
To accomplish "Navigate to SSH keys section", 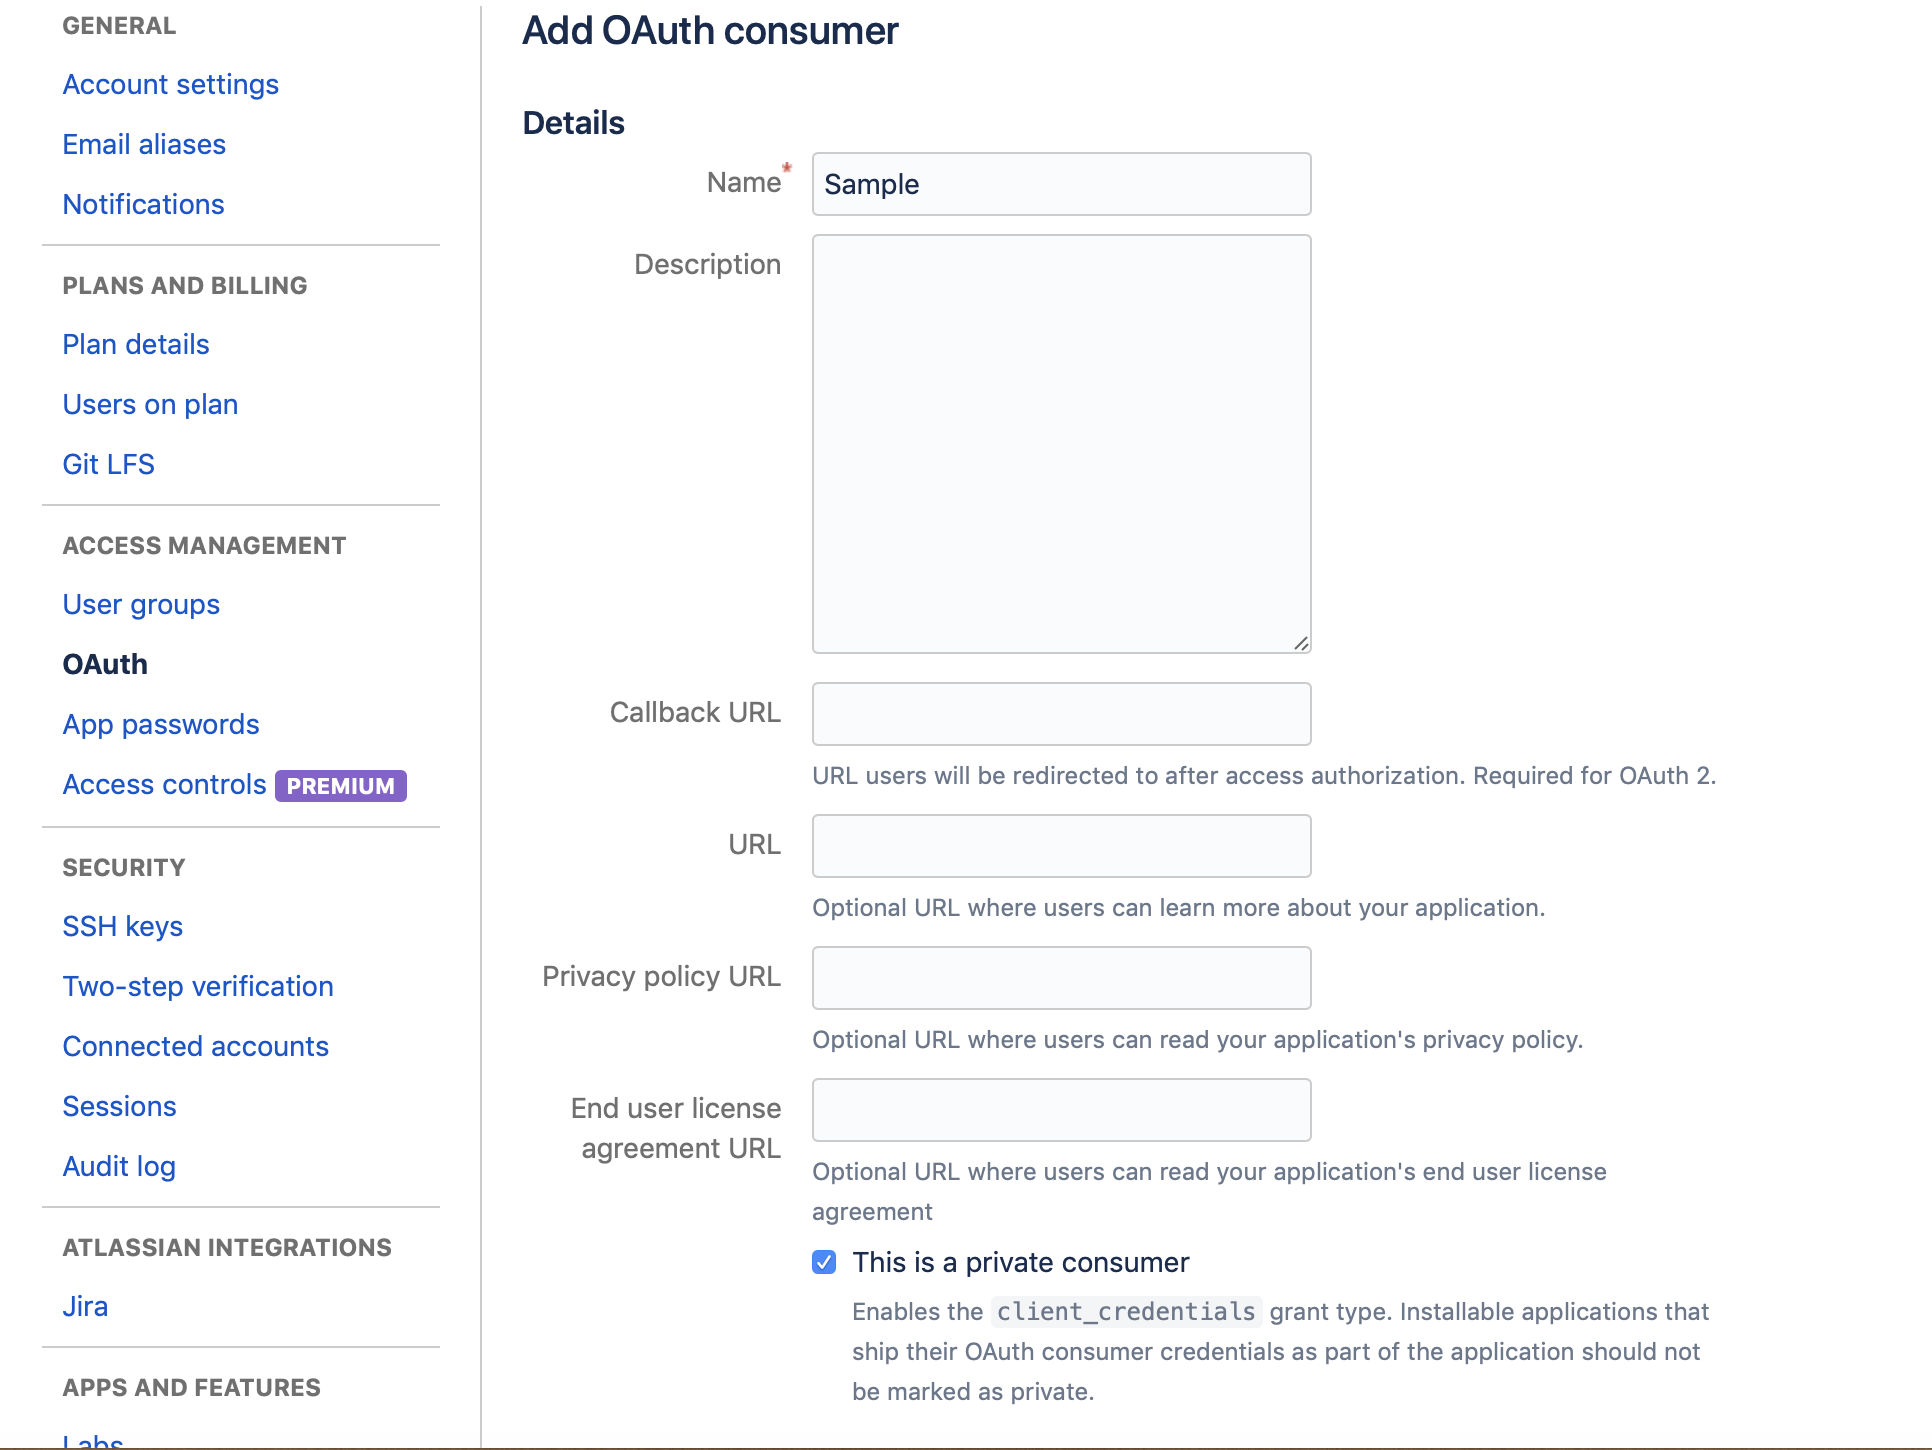I will tap(122, 925).
